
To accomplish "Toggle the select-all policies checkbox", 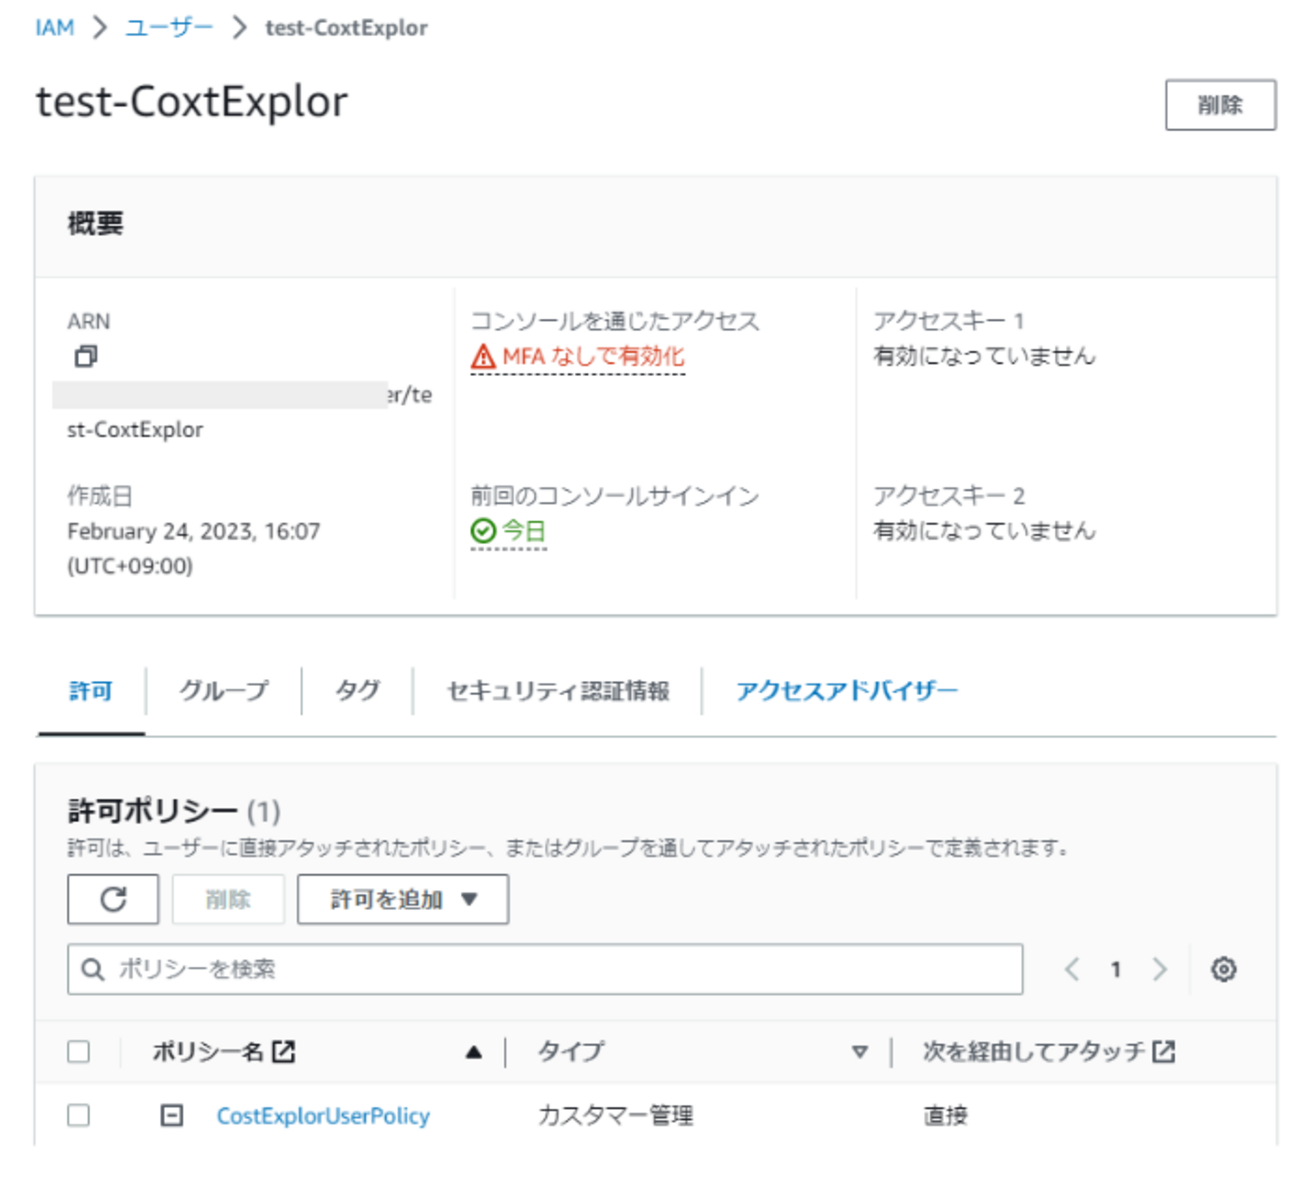I will pyautogui.click(x=78, y=1052).
